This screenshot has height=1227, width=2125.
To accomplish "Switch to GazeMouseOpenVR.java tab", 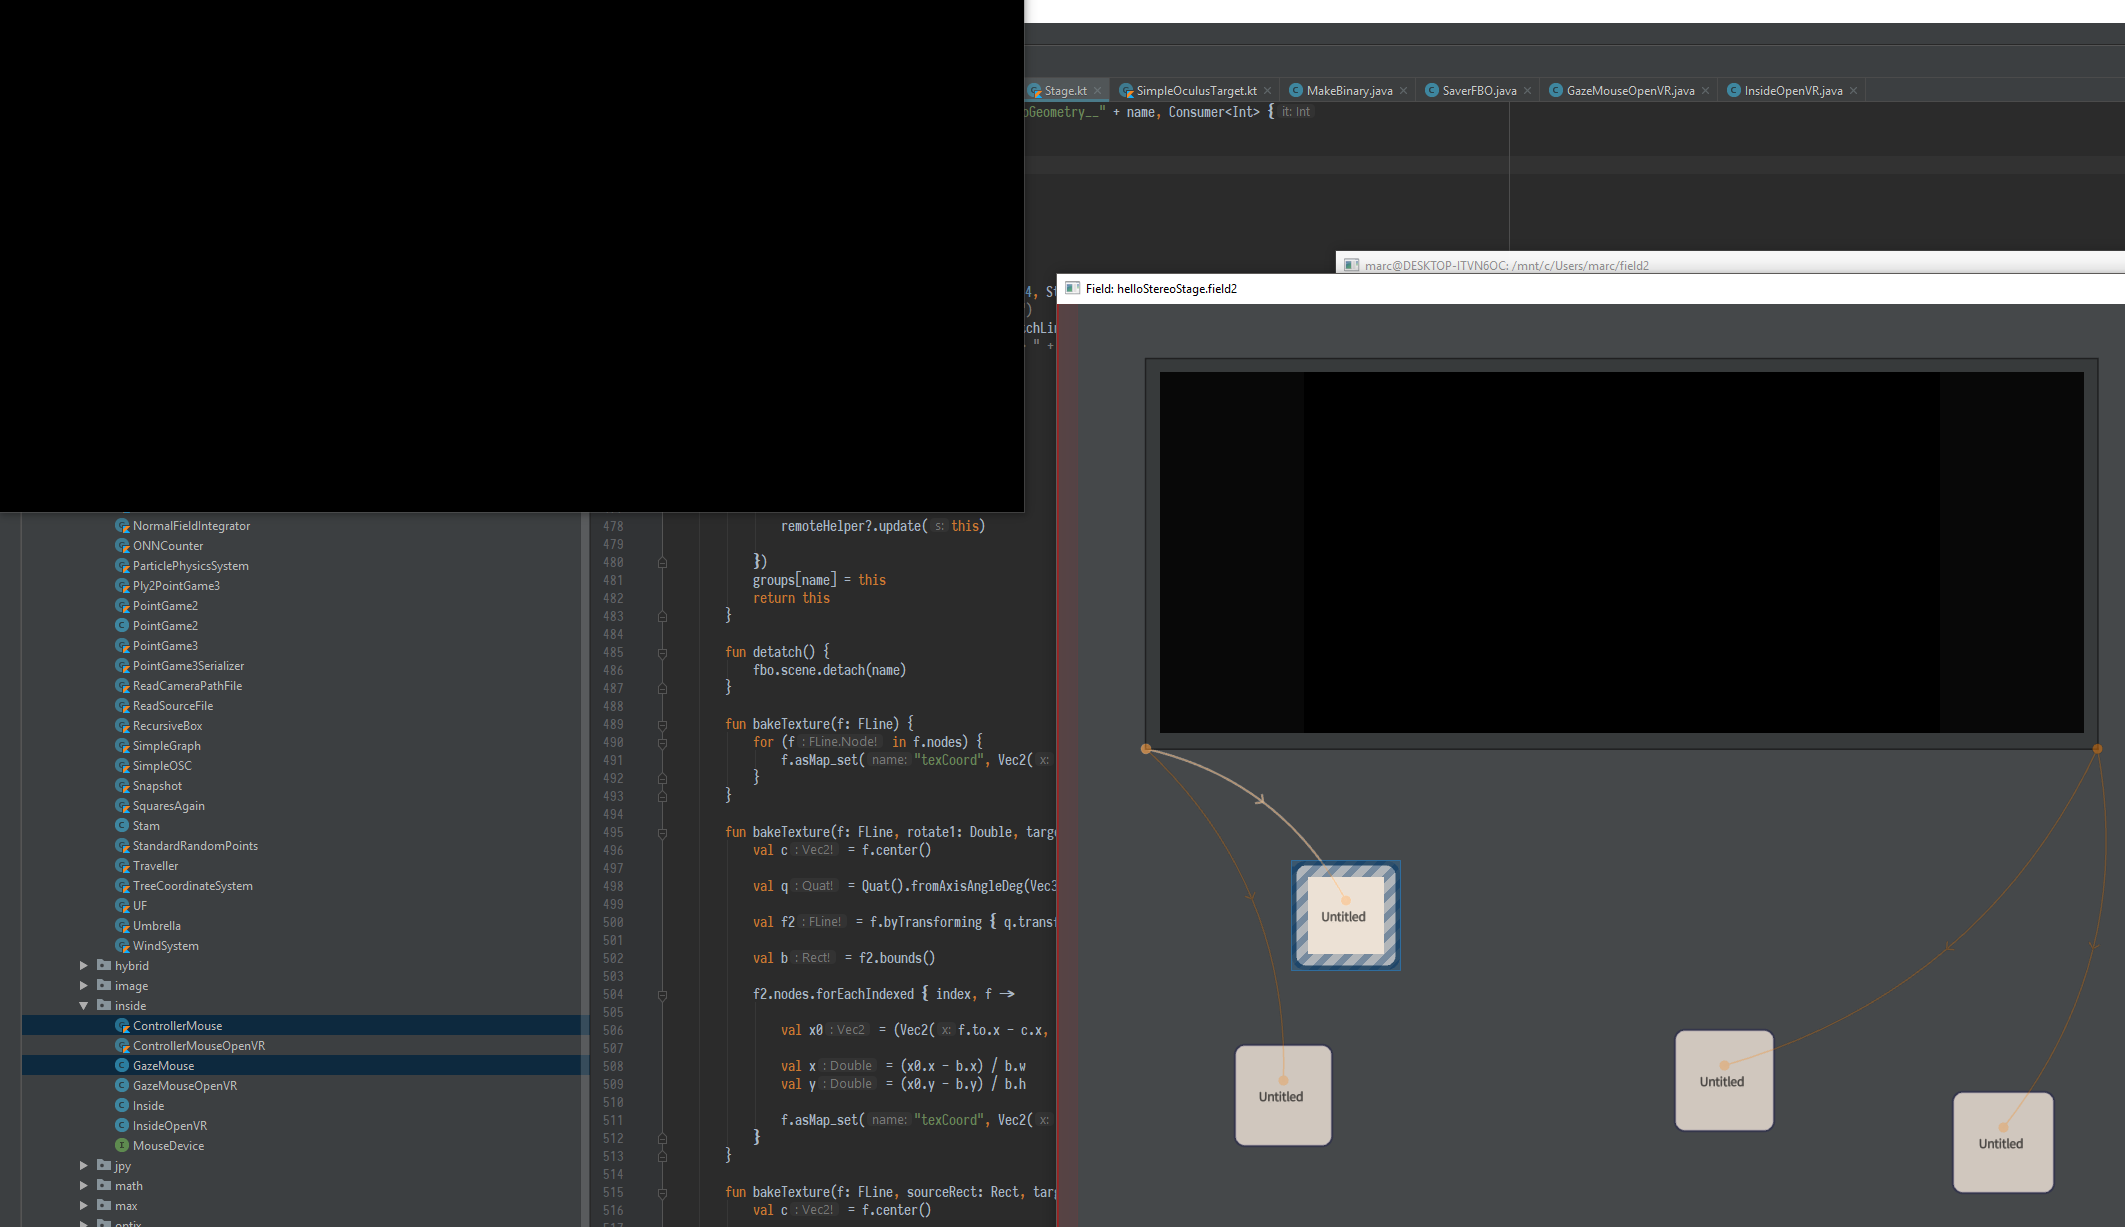I will pyautogui.click(x=1629, y=91).
